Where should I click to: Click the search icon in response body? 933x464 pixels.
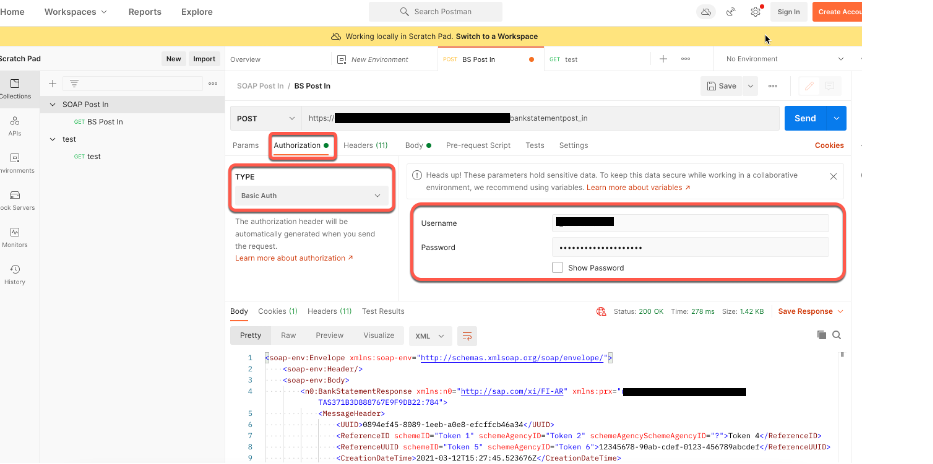836,335
